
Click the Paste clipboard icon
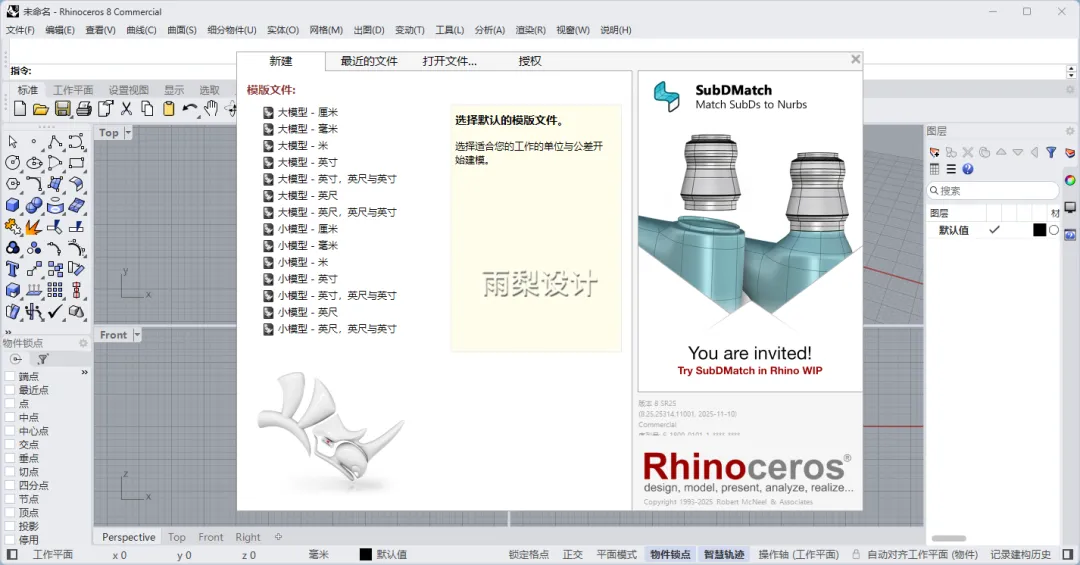click(x=169, y=108)
